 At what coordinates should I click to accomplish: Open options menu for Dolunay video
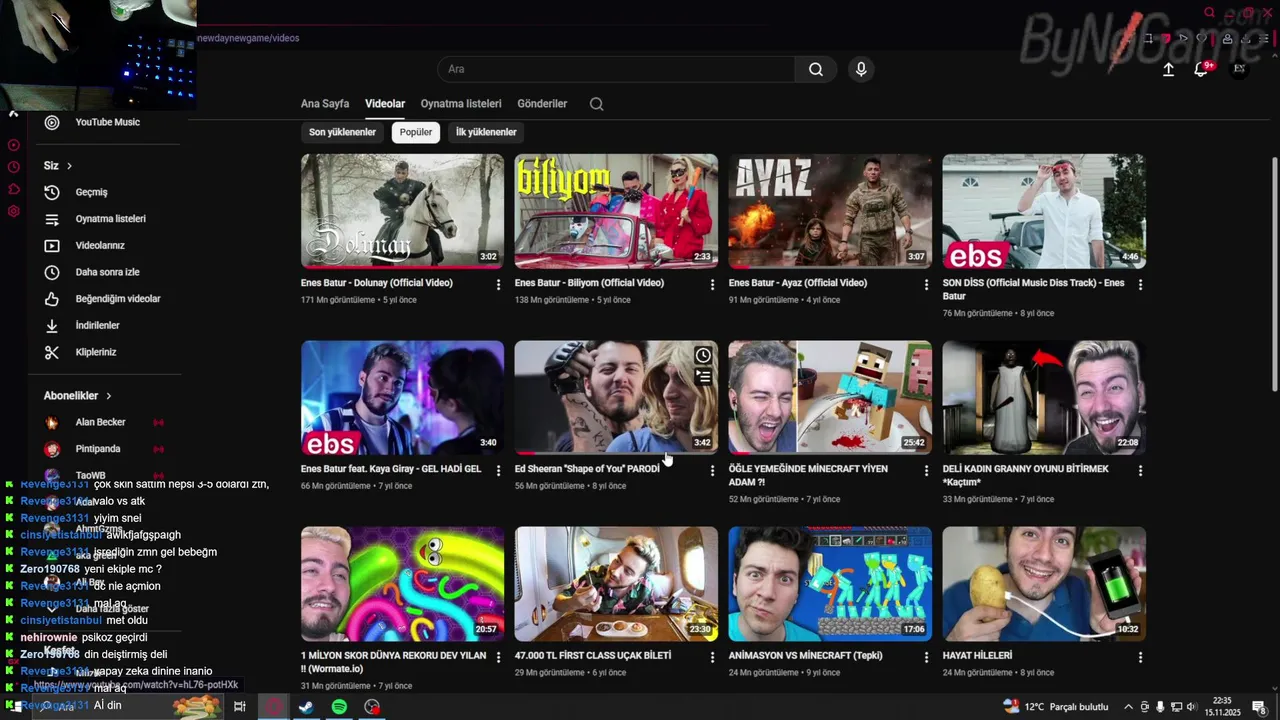498,285
